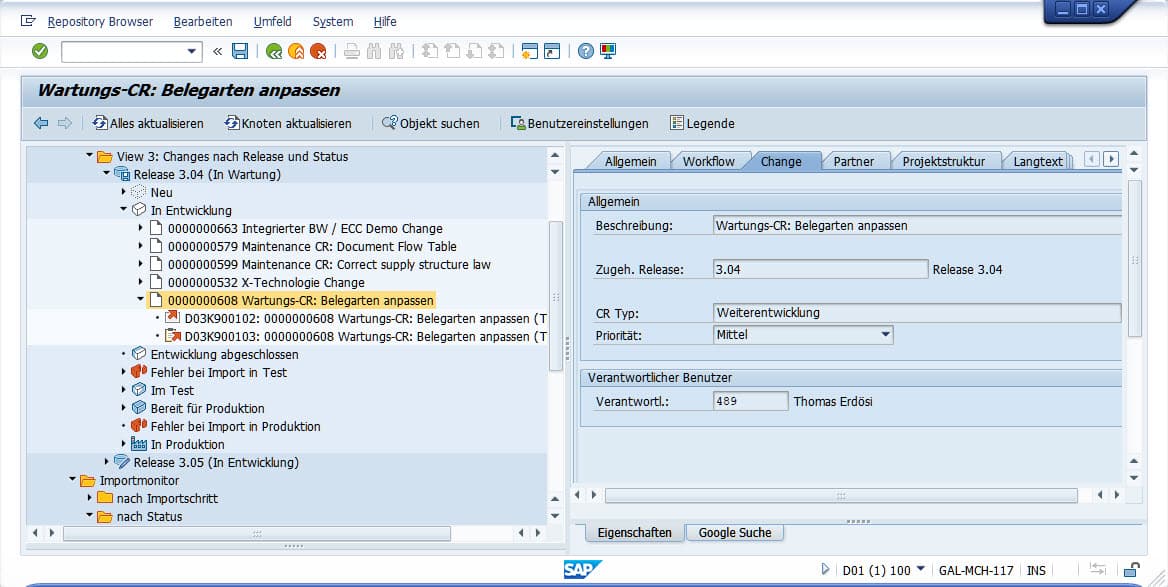Click the tree panel's vertical scrollbar down arrow

554,517
